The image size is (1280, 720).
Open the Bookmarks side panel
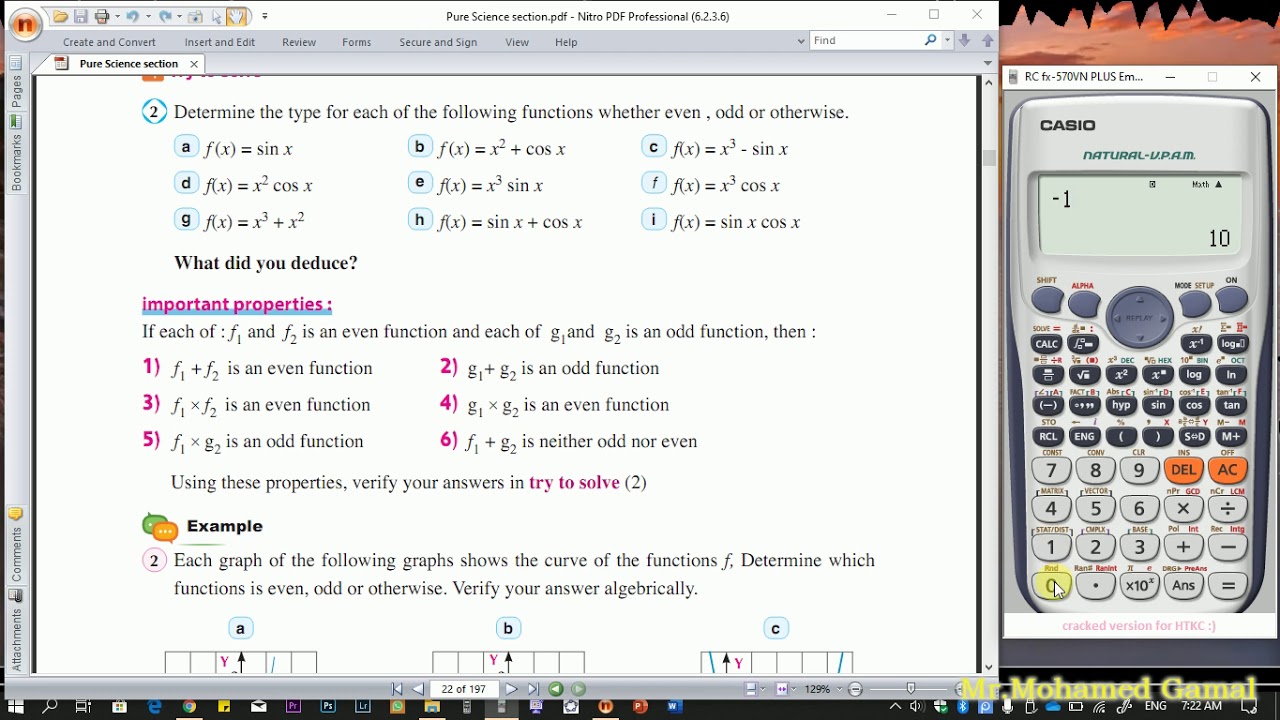[x=15, y=155]
